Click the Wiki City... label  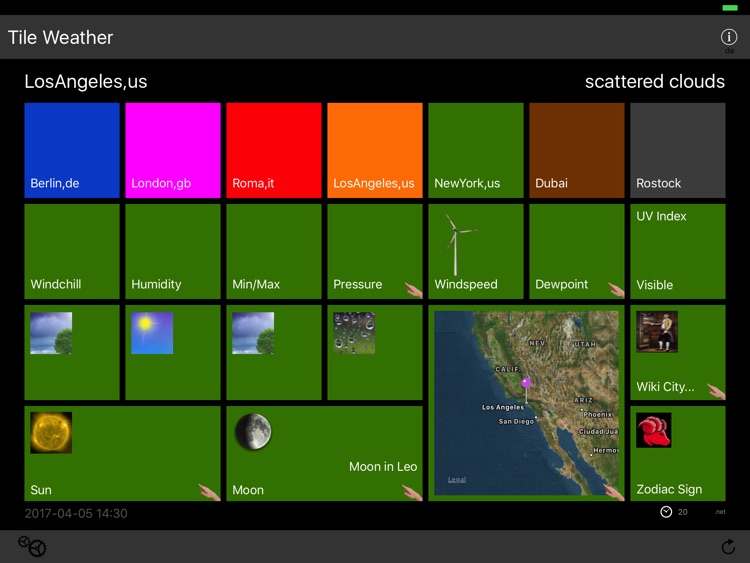tap(665, 386)
